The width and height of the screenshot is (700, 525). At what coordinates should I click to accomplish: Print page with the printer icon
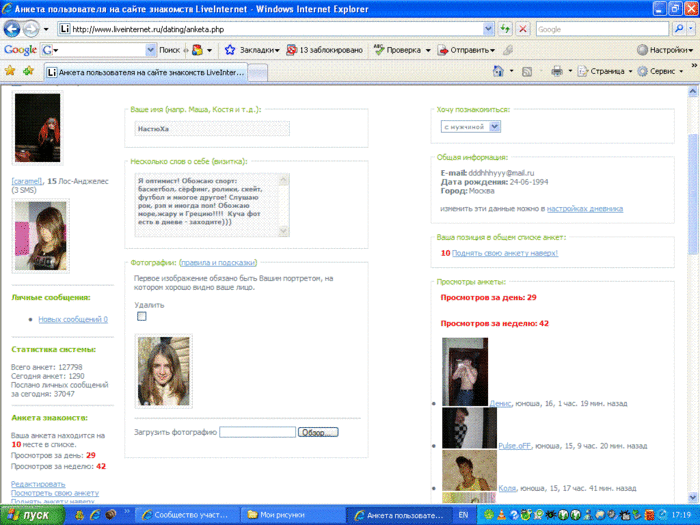click(557, 71)
